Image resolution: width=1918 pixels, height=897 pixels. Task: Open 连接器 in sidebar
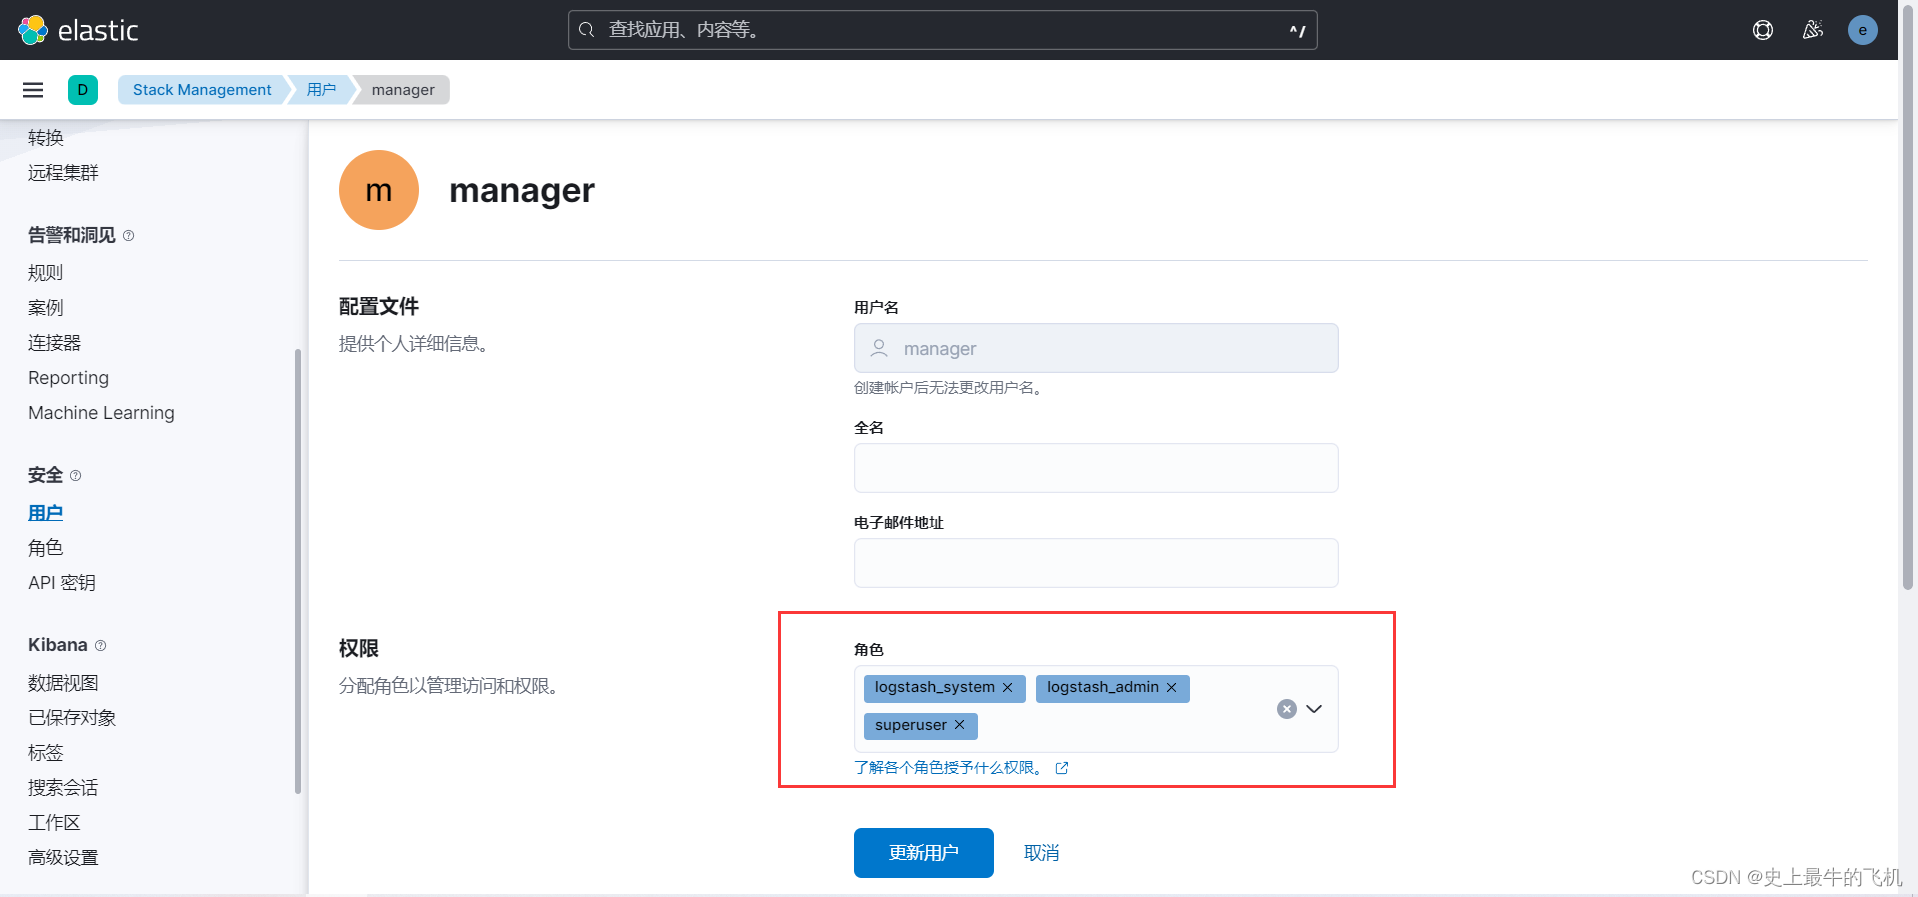coord(54,343)
